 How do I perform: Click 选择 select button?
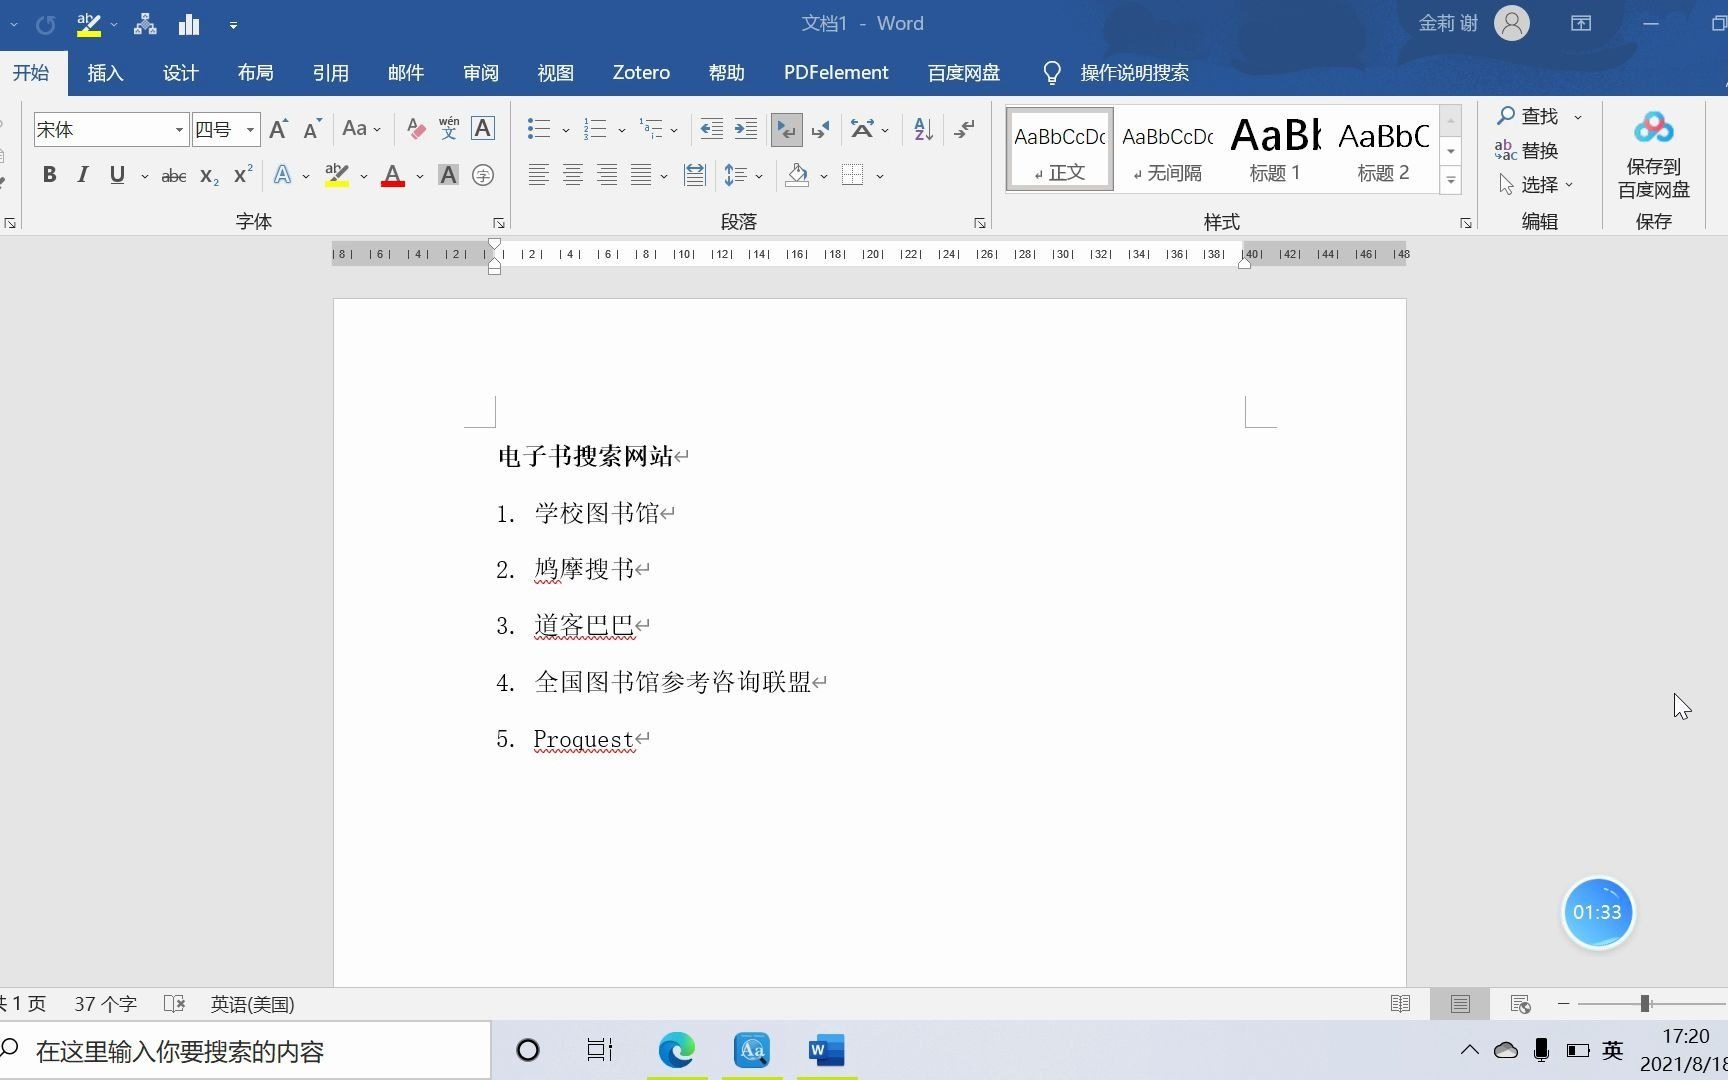coord(1536,184)
